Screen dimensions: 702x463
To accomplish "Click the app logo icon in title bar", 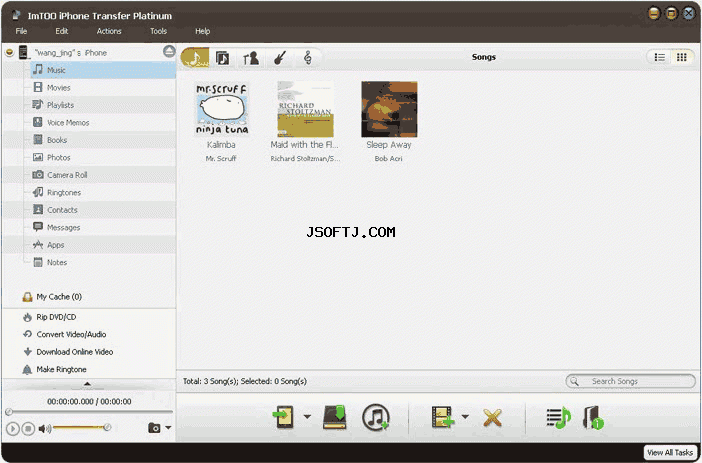I will 16,15.
